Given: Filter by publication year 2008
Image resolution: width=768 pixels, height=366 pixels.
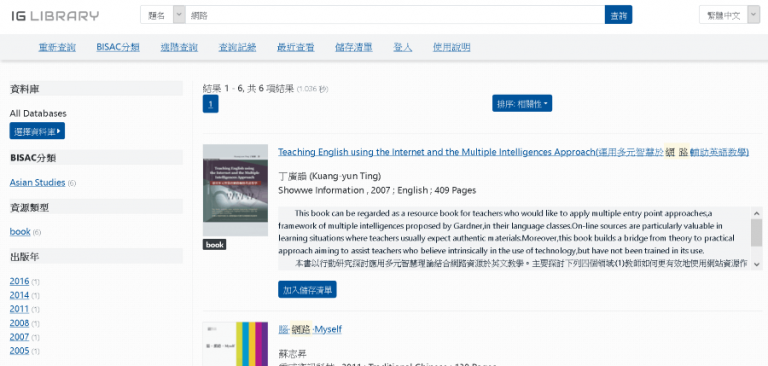Looking at the screenshot, I should point(20,323).
